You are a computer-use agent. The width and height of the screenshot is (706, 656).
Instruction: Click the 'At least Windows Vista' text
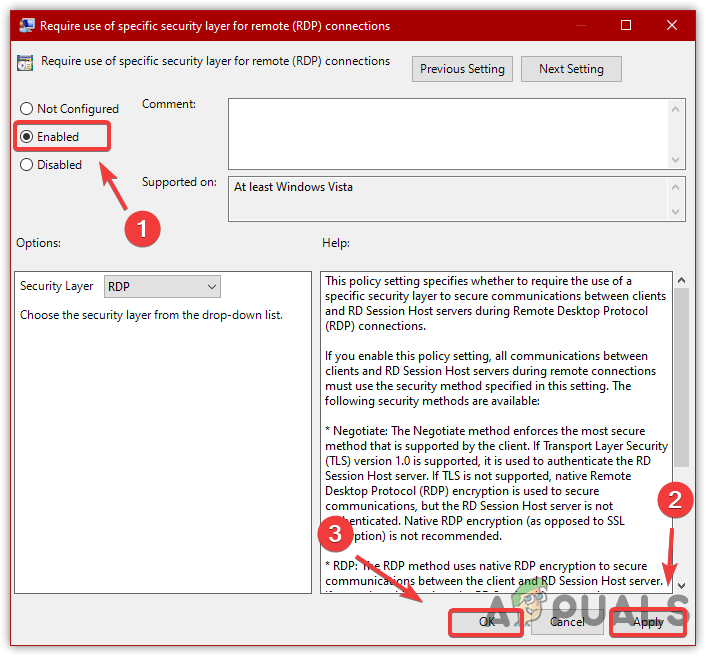click(x=293, y=187)
